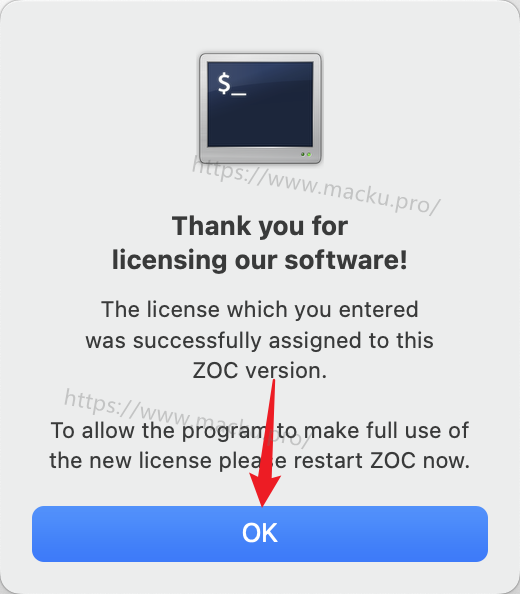
Task: Click the ZOC terminal monitor icon
Action: pyautogui.click(x=261, y=108)
